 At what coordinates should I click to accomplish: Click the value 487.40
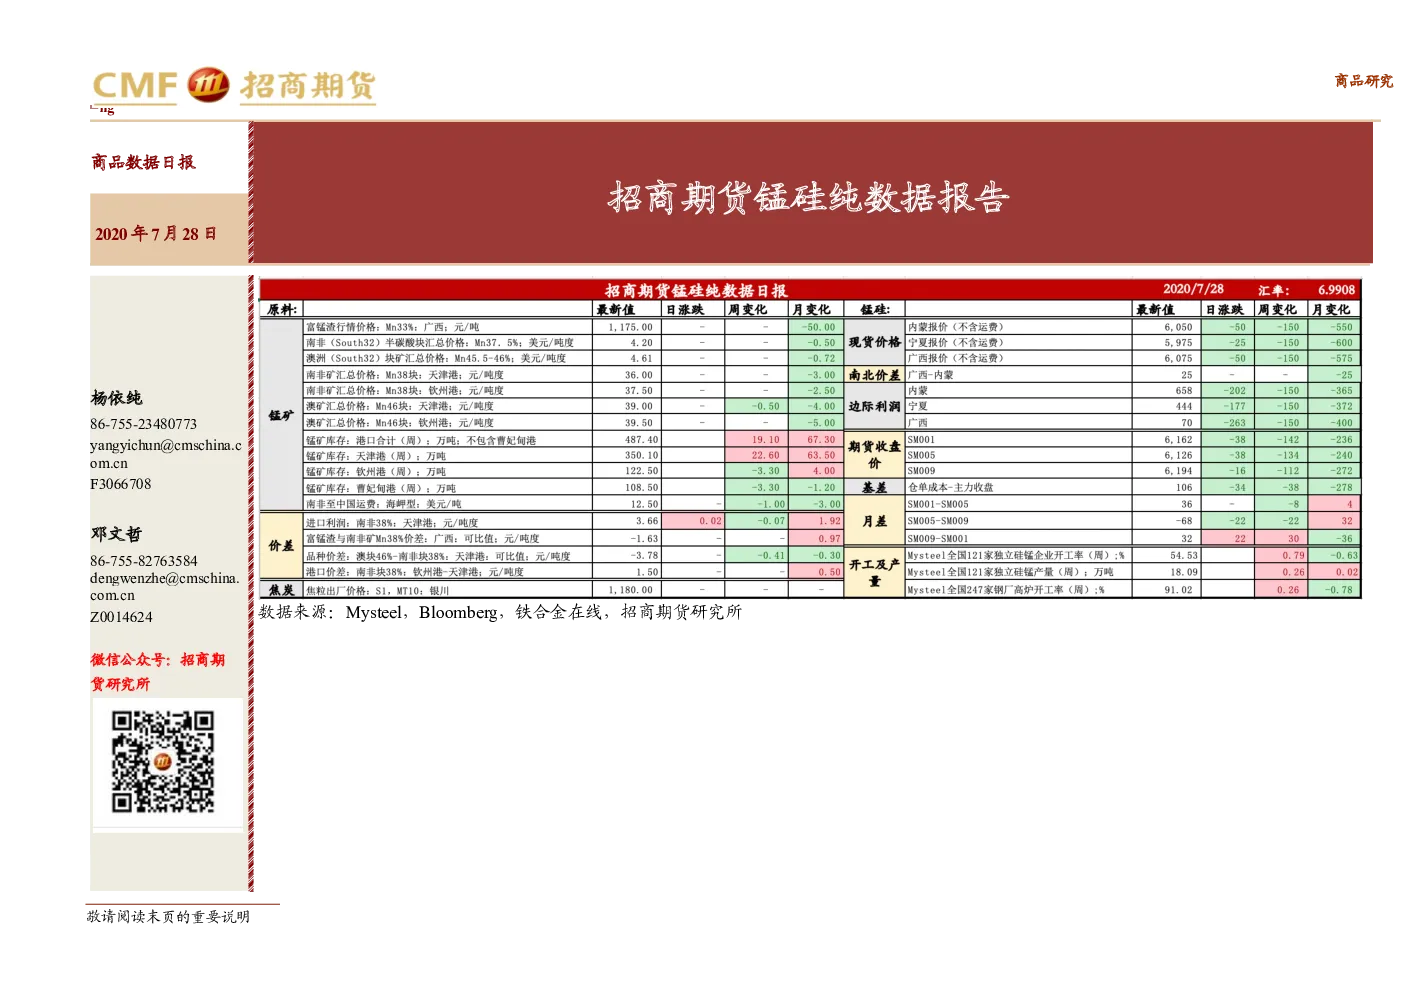click(641, 440)
